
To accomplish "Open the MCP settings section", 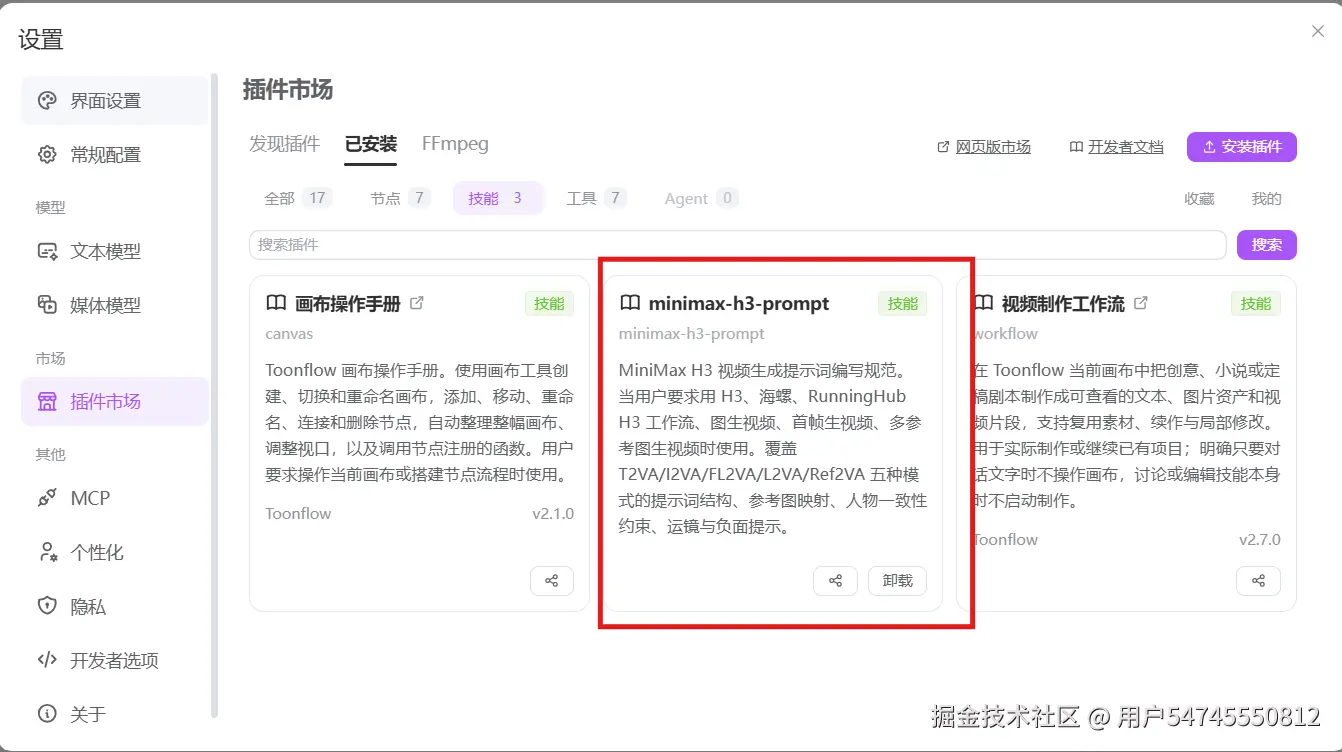I will pyautogui.click(x=114, y=499).
